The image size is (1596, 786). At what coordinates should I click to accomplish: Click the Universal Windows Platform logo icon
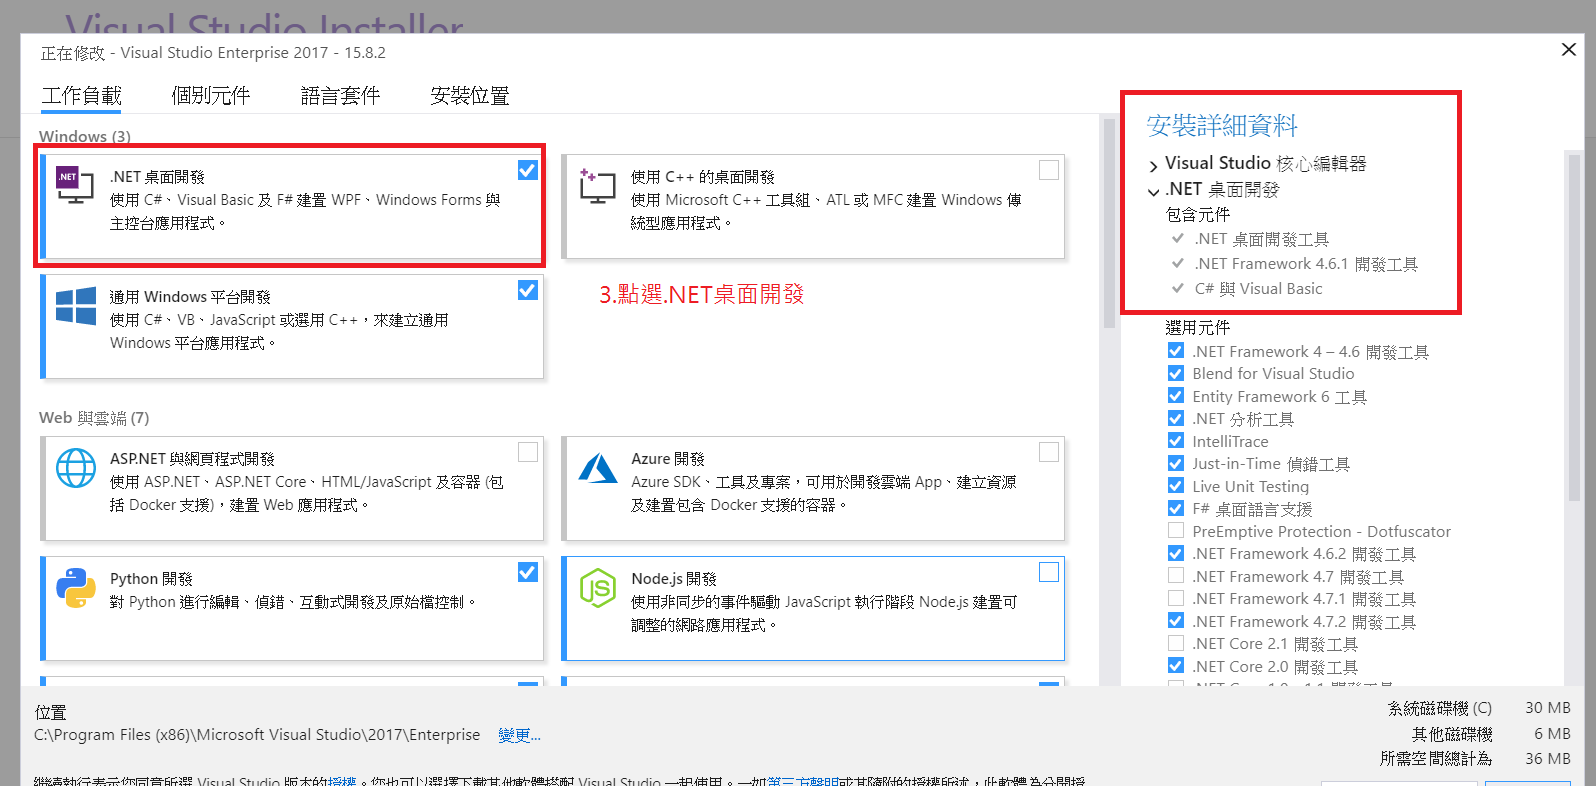click(76, 306)
